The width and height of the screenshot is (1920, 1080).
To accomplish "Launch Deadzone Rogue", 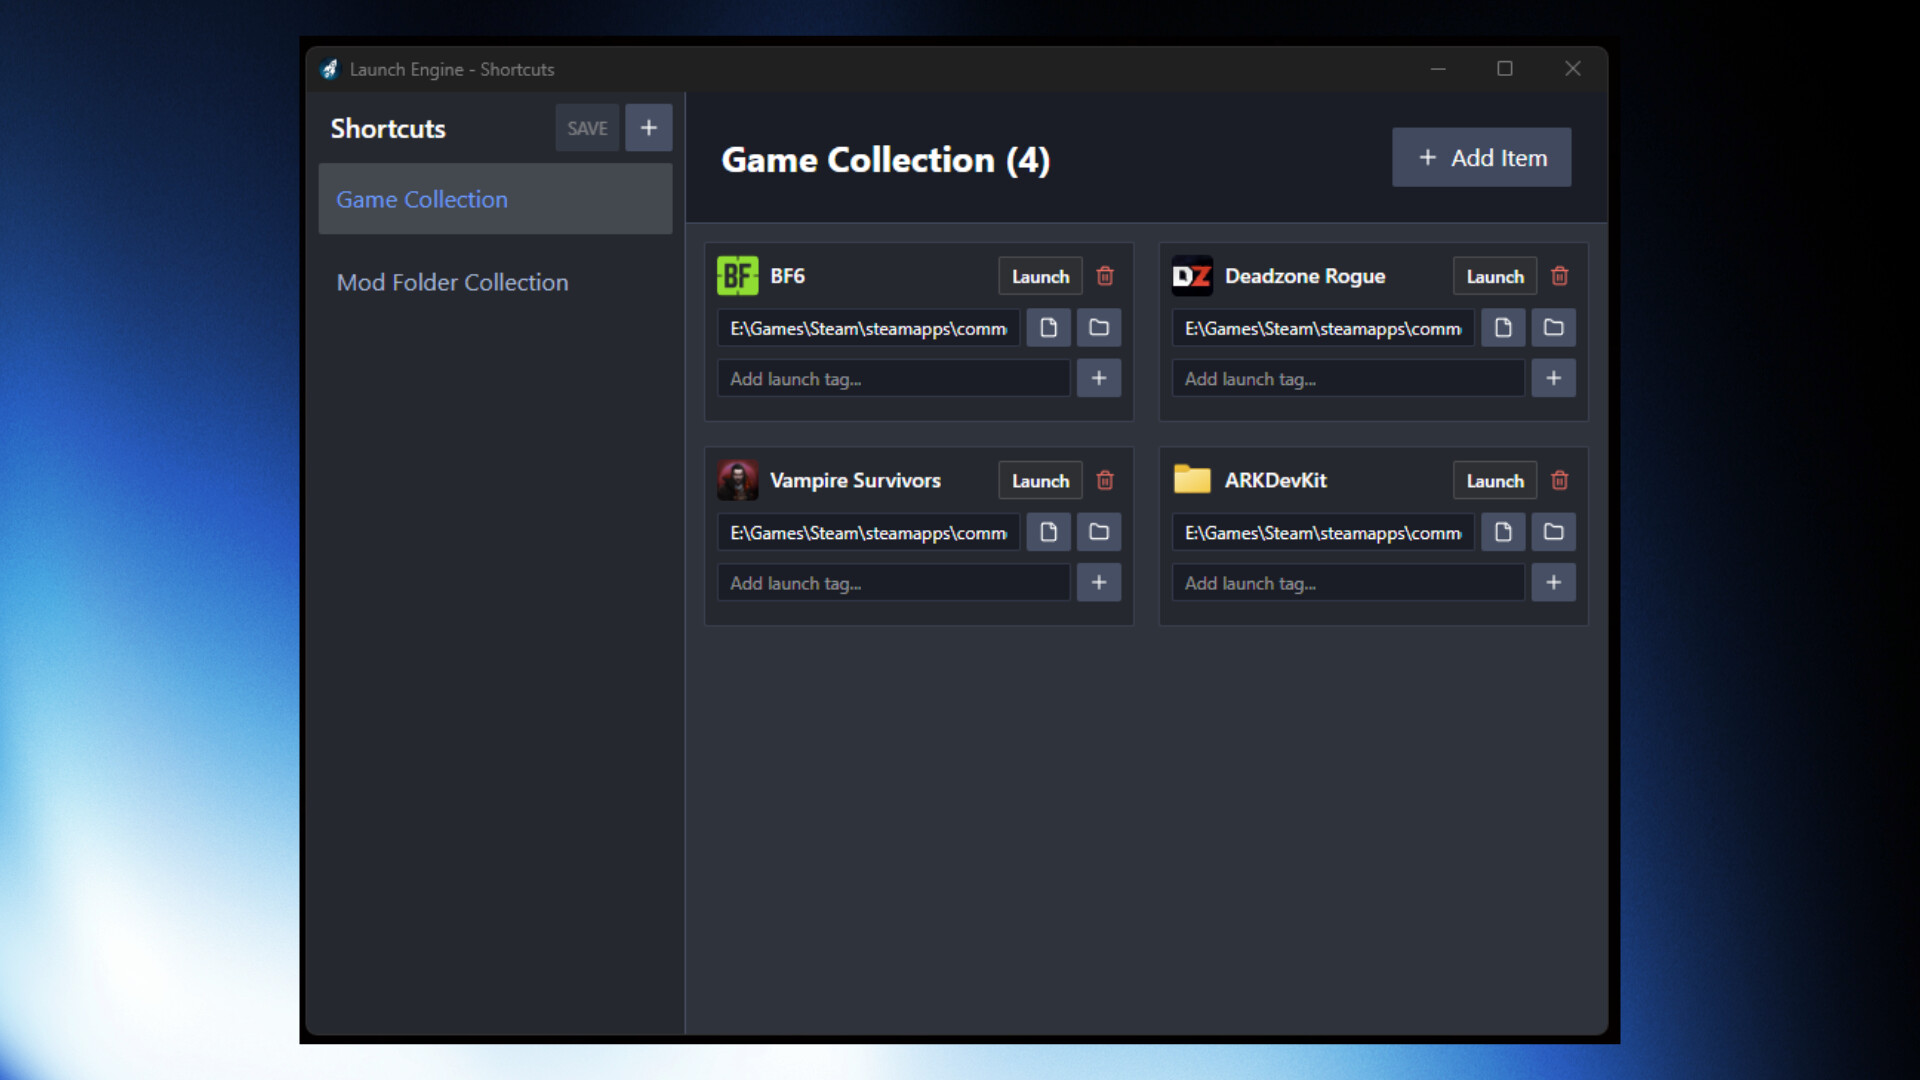I will (1495, 276).
